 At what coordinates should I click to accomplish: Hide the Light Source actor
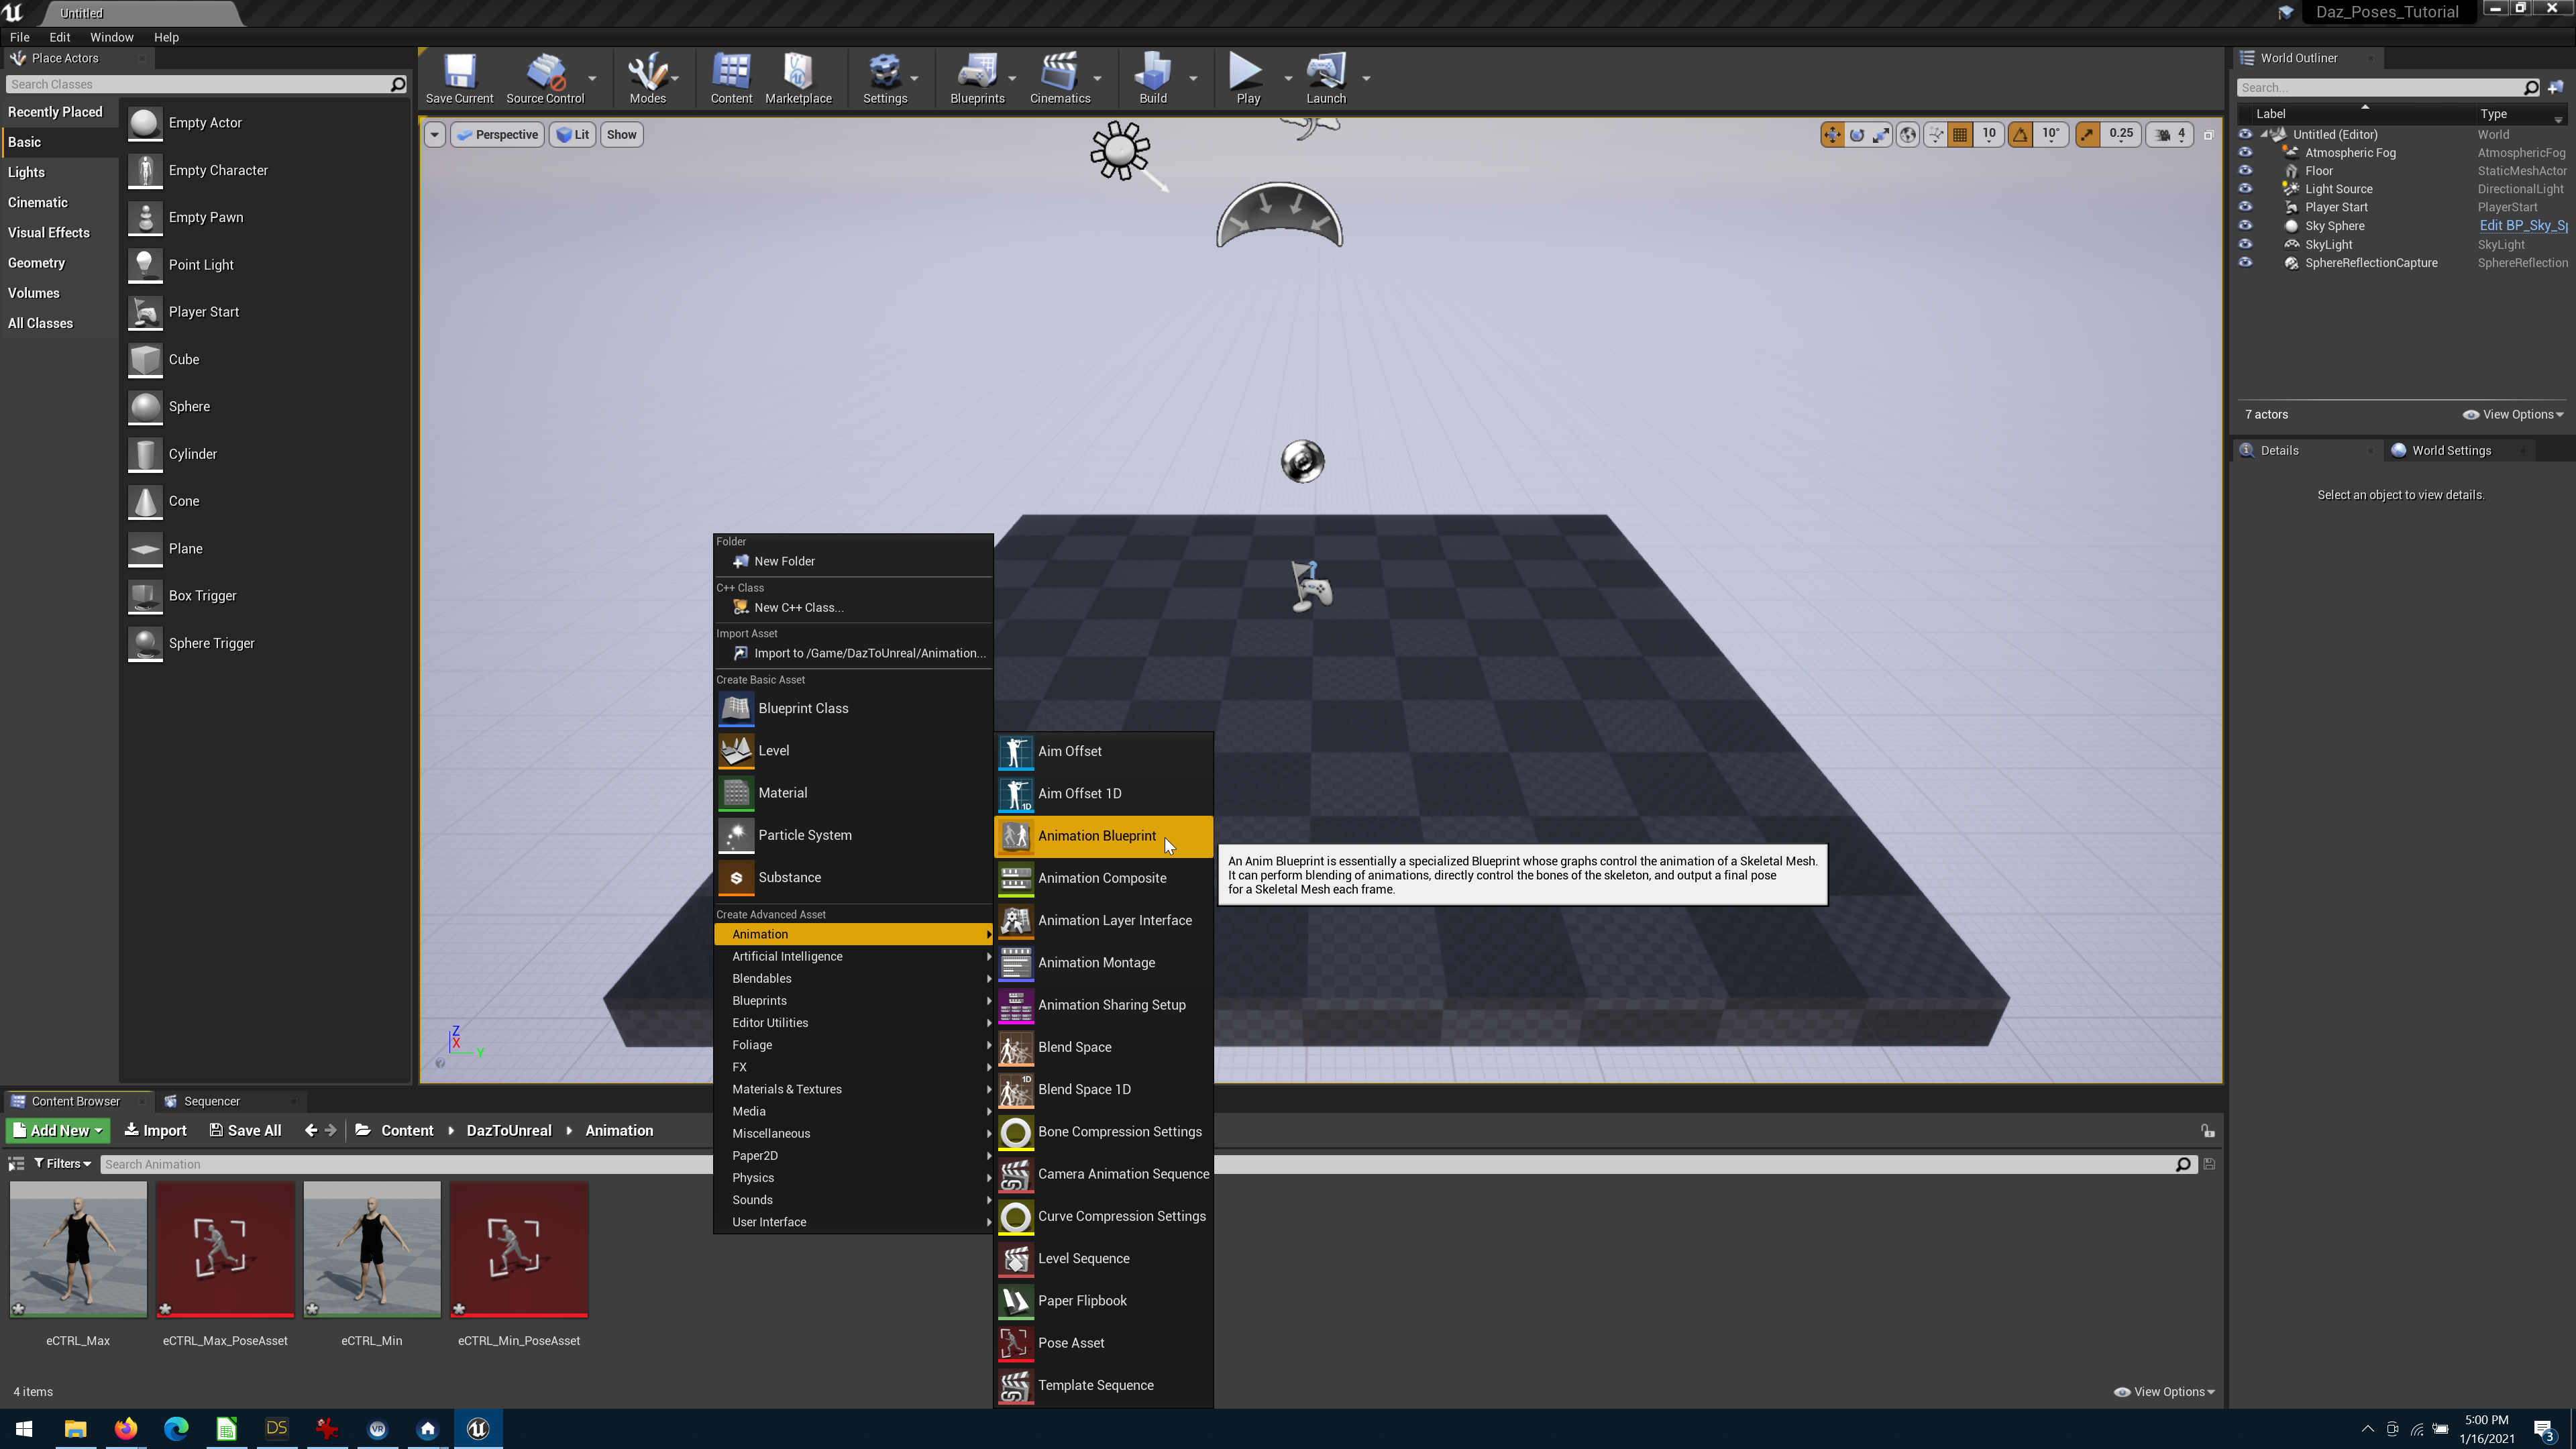point(2245,188)
